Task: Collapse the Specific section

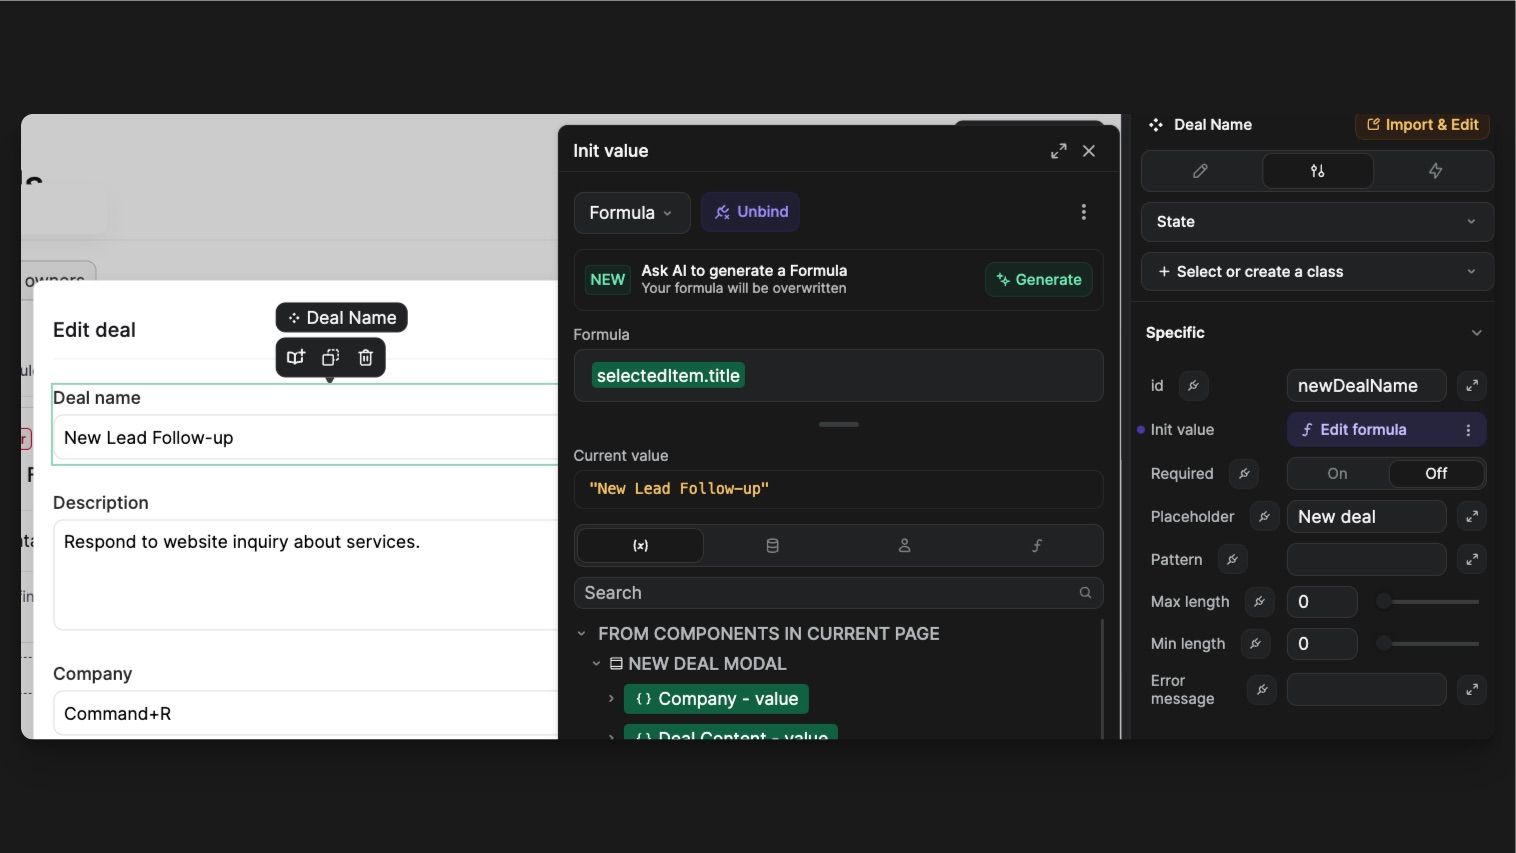Action: (x=1476, y=333)
